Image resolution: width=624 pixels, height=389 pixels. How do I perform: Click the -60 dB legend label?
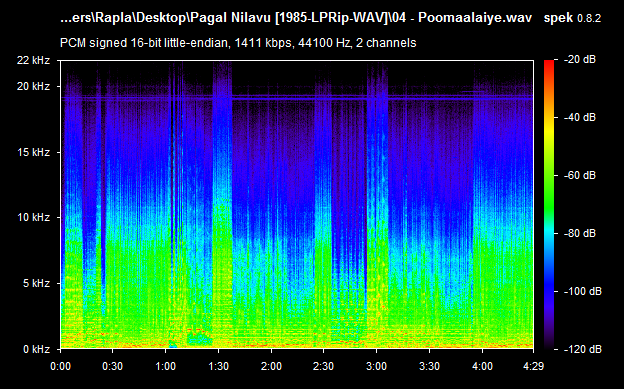point(580,175)
